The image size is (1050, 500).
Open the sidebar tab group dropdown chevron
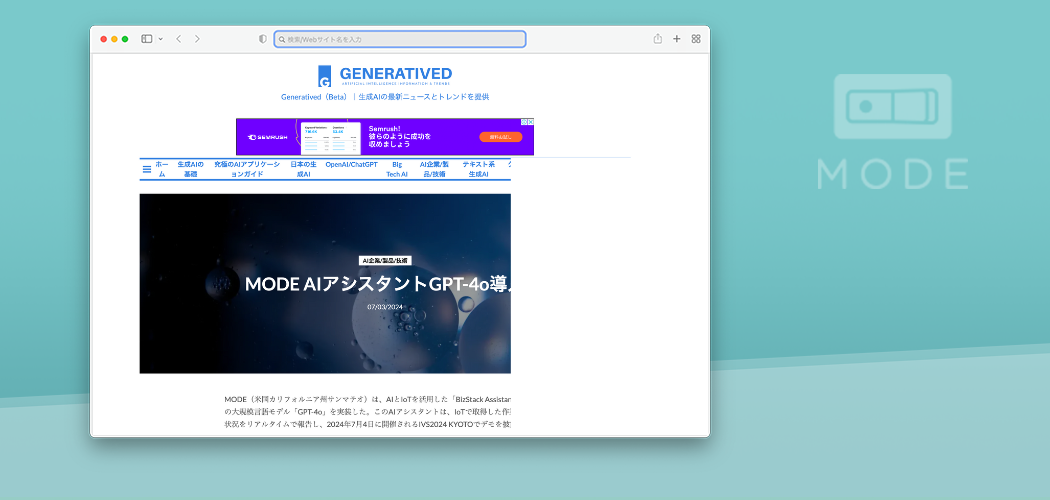[x=160, y=39]
